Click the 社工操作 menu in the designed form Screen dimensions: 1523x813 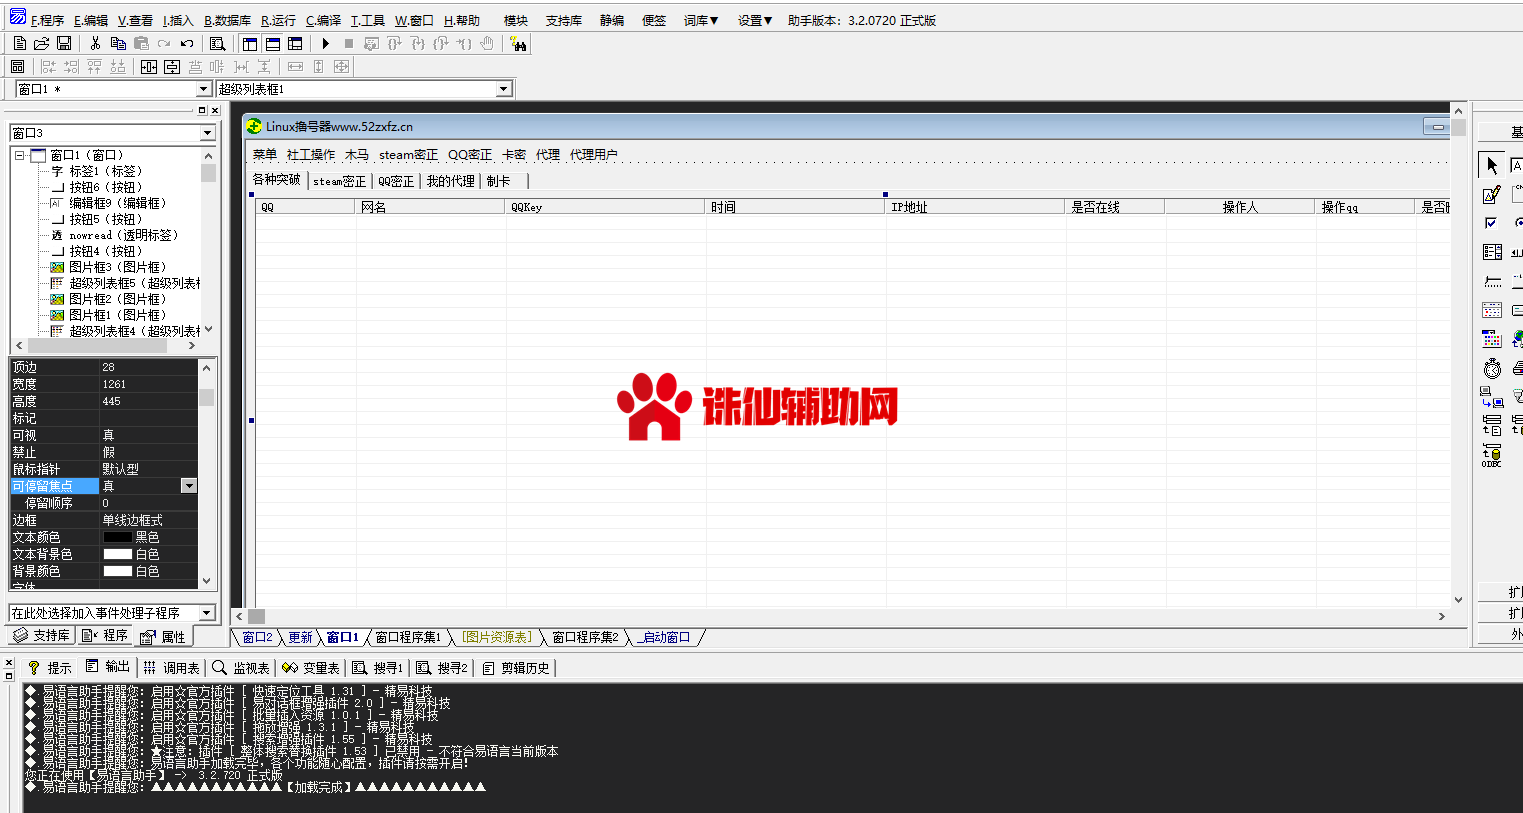(x=311, y=155)
